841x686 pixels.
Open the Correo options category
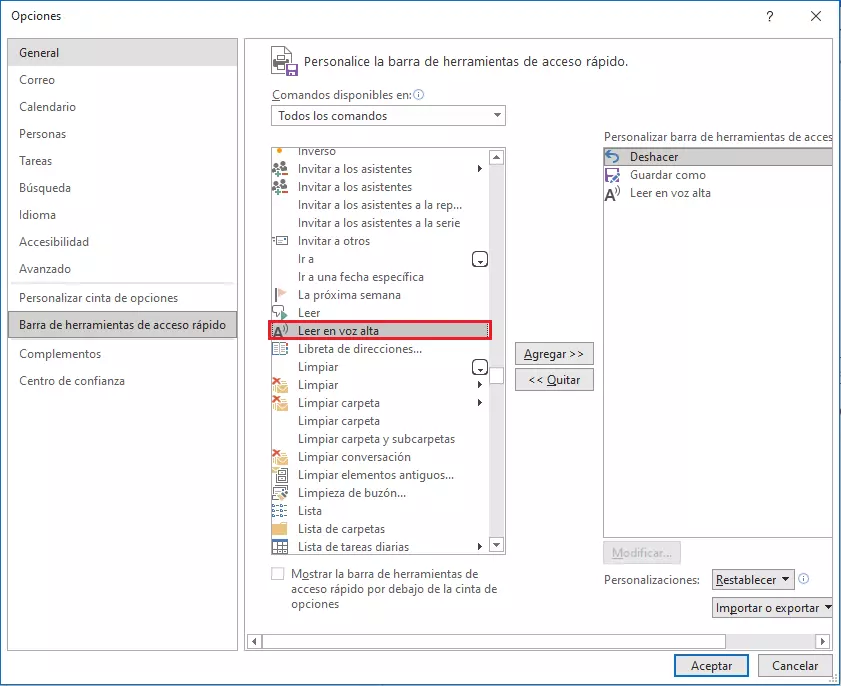point(37,80)
